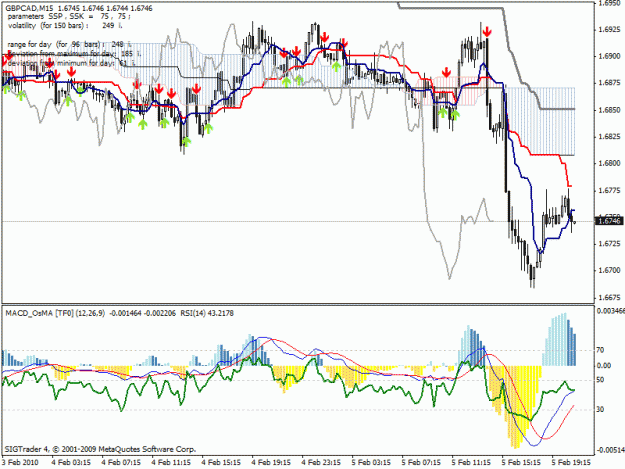The width and height of the screenshot is (625, 469).
Task: Click the '4 Feb 23:15' time label
Action: (321, 462)
